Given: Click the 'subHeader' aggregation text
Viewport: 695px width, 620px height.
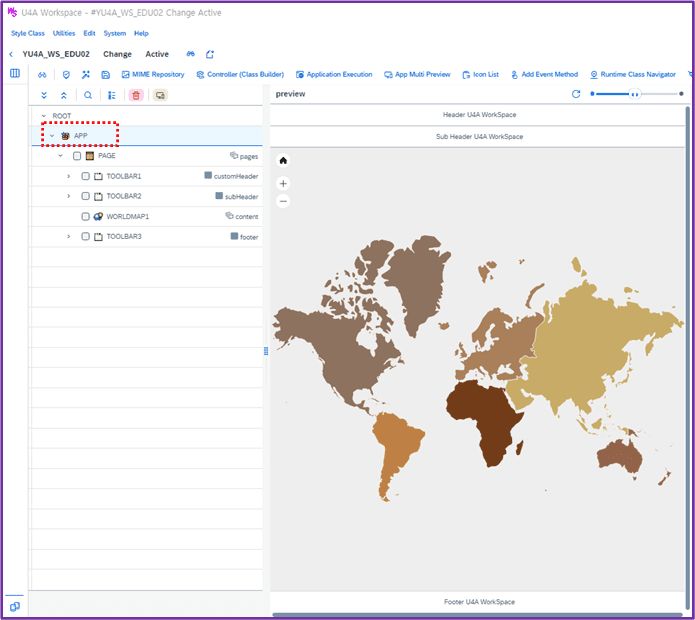Looking at the screenshot, I should coord(241,196).
